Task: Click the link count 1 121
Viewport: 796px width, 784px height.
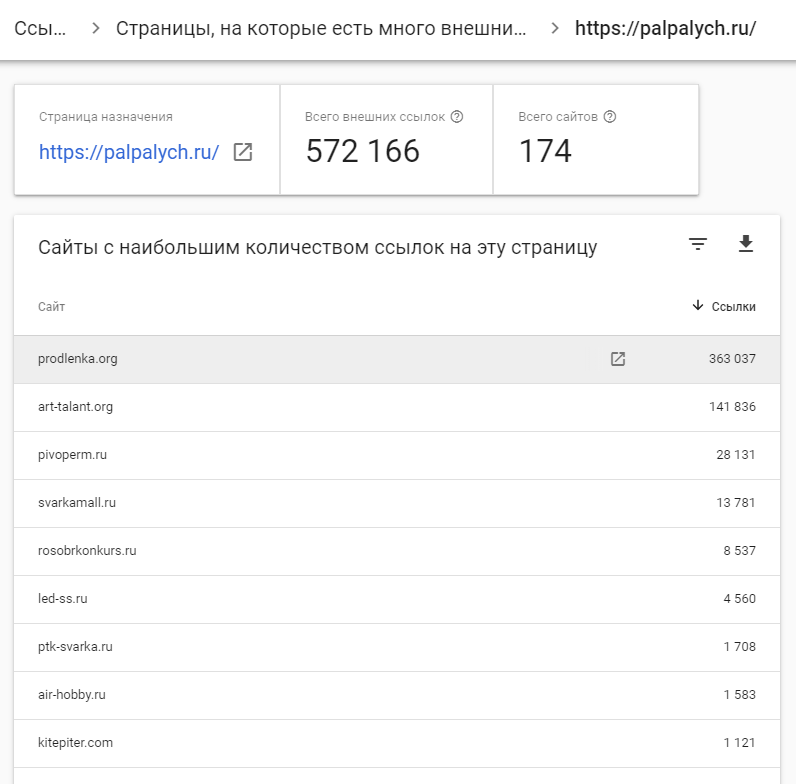Action: (739, 743)
